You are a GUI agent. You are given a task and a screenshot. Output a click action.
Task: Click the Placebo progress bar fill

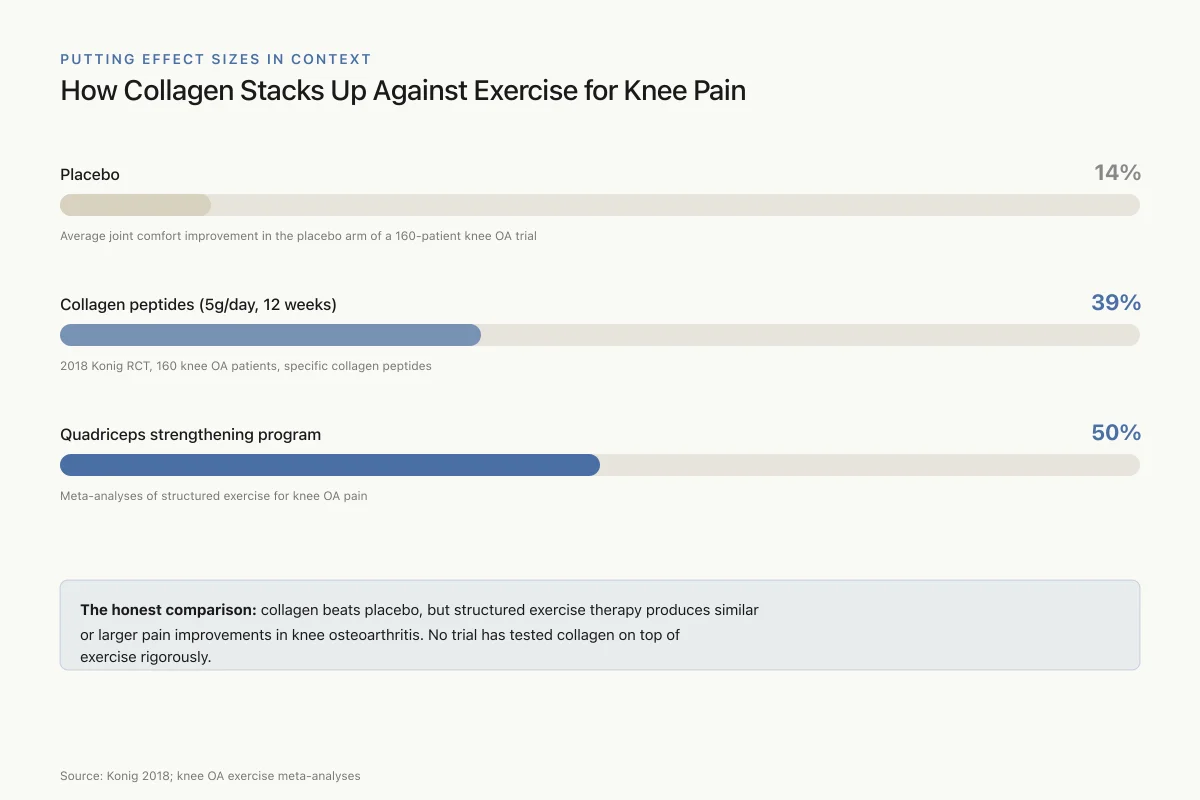[135, 205]
